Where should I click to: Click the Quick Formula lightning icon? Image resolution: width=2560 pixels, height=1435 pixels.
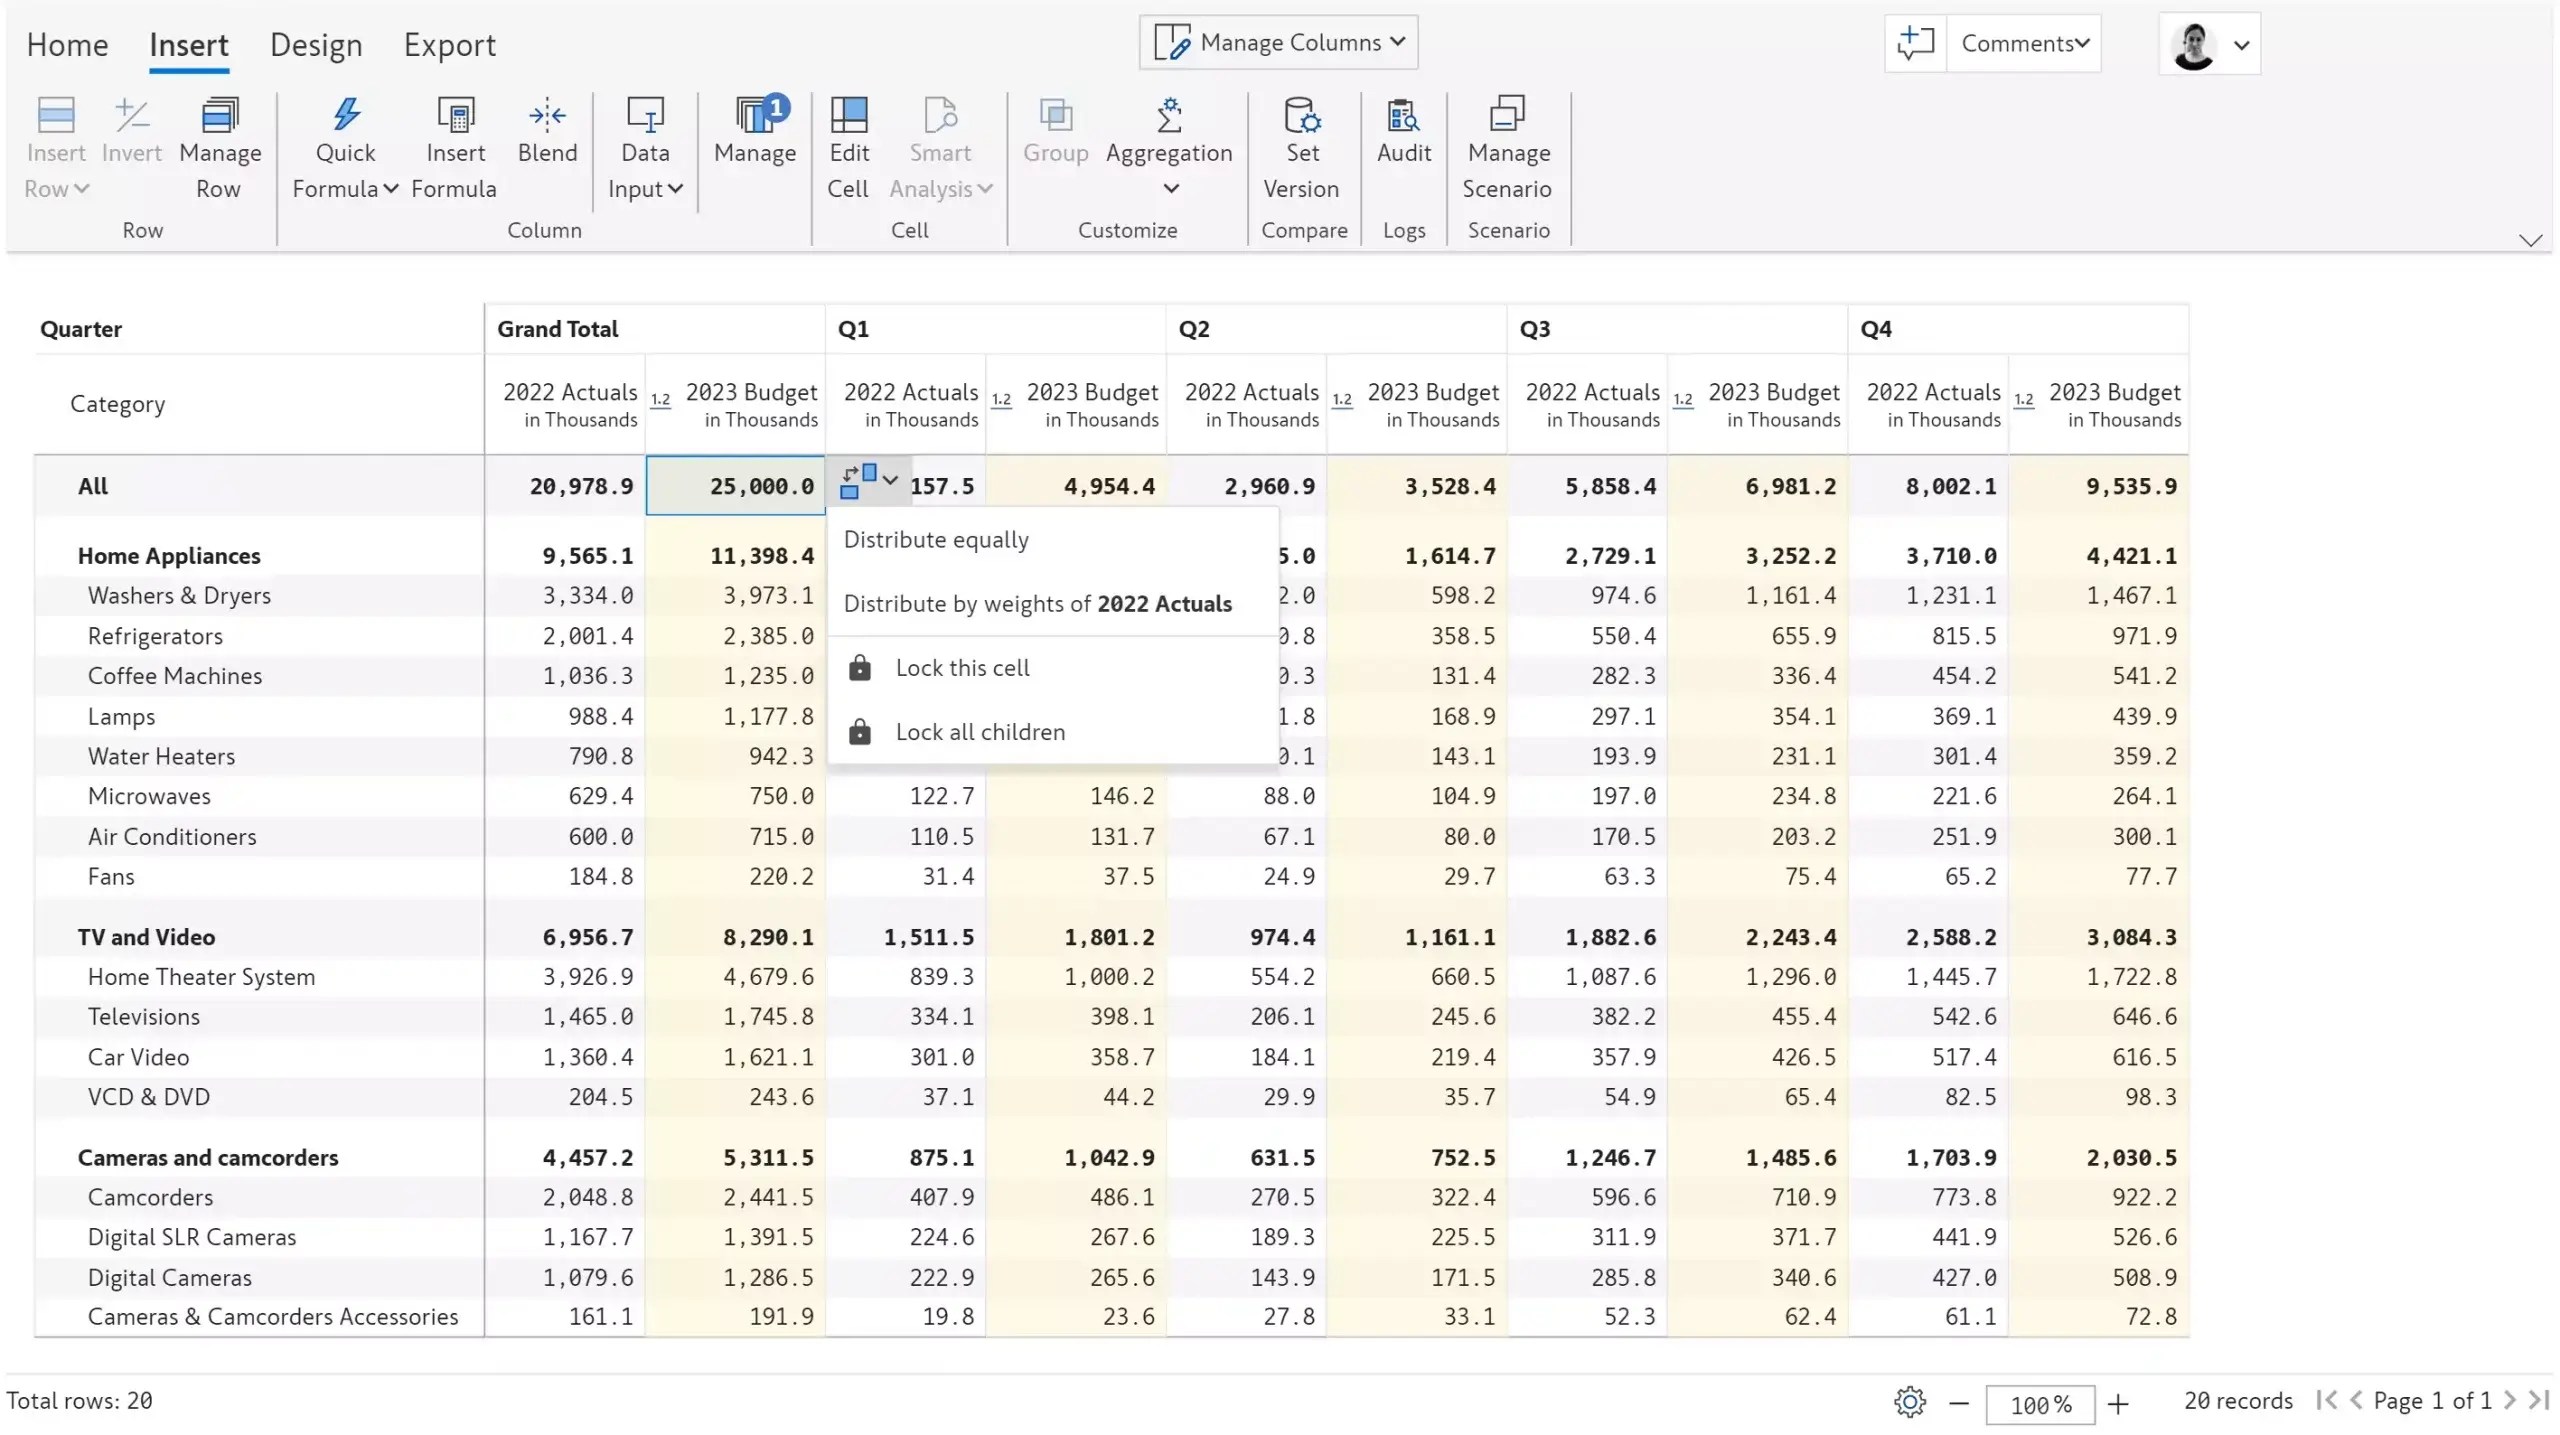click(346, 116)
